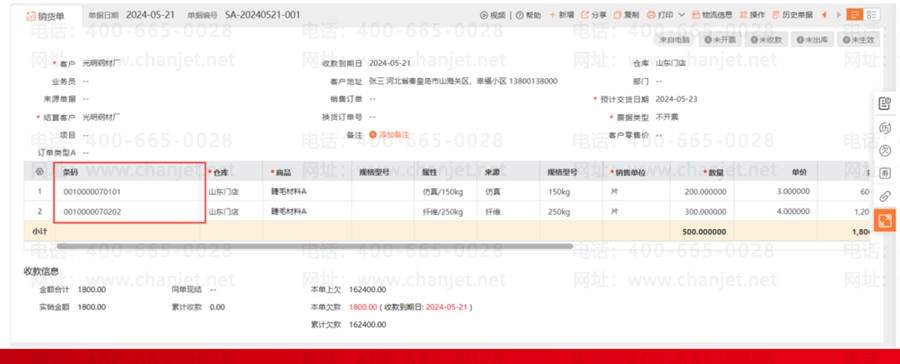Click the 物流信息 logistics info menu item
900x364 pixels.
point(712,15)
